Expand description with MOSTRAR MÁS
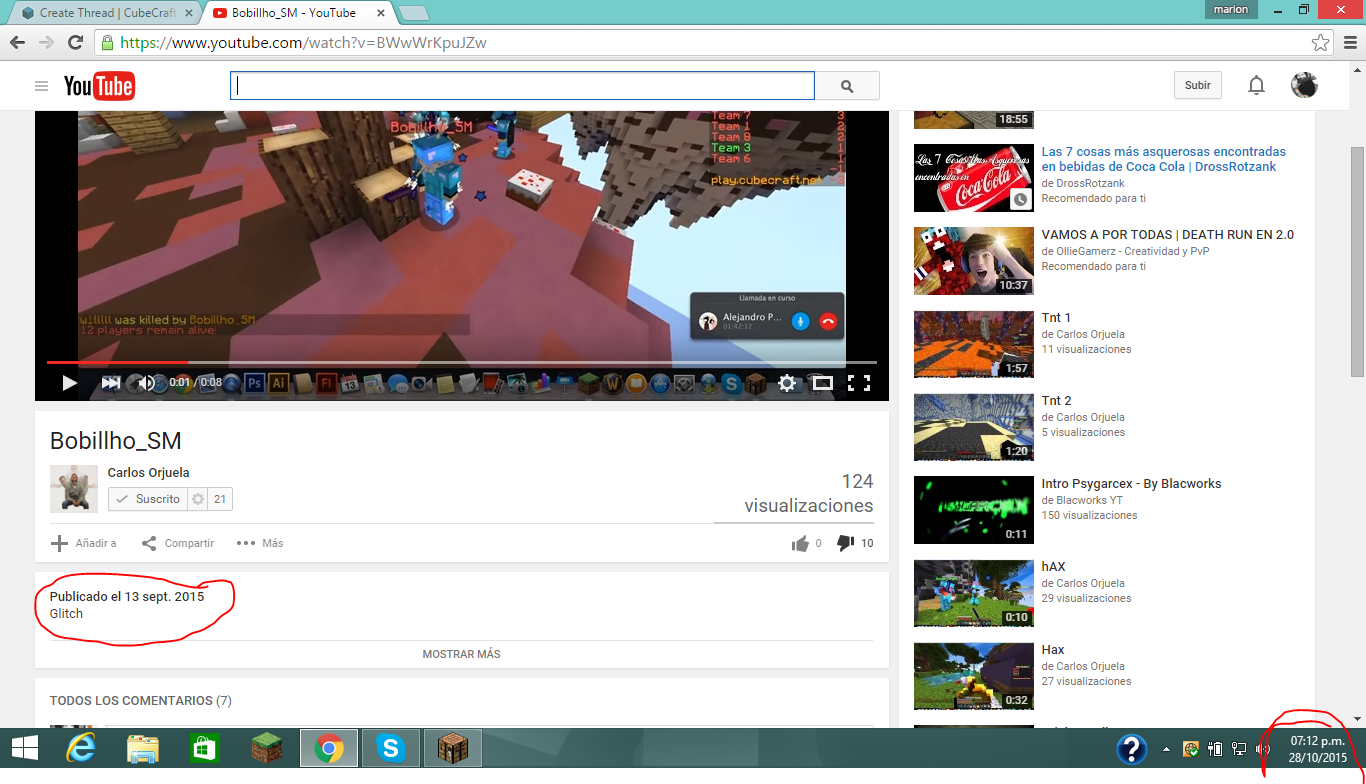1366x784 pixels. 461,654
